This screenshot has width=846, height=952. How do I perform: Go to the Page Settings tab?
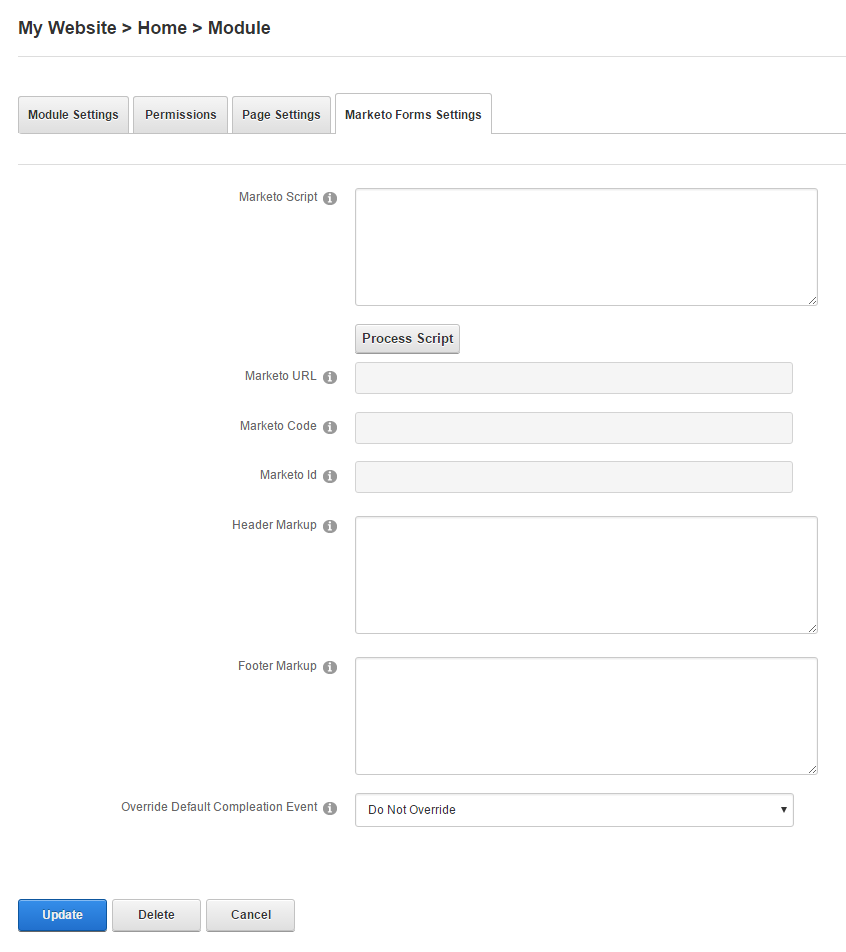[x=281, y=115]
